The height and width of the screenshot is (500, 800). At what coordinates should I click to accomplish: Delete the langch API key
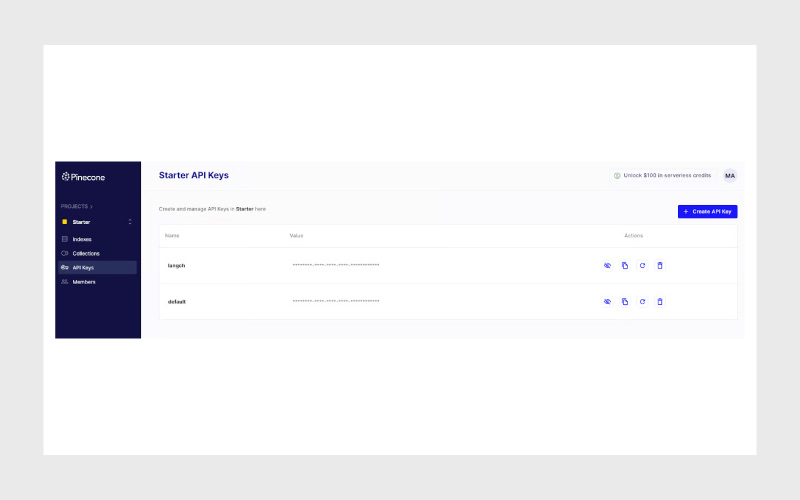(660, 265)
